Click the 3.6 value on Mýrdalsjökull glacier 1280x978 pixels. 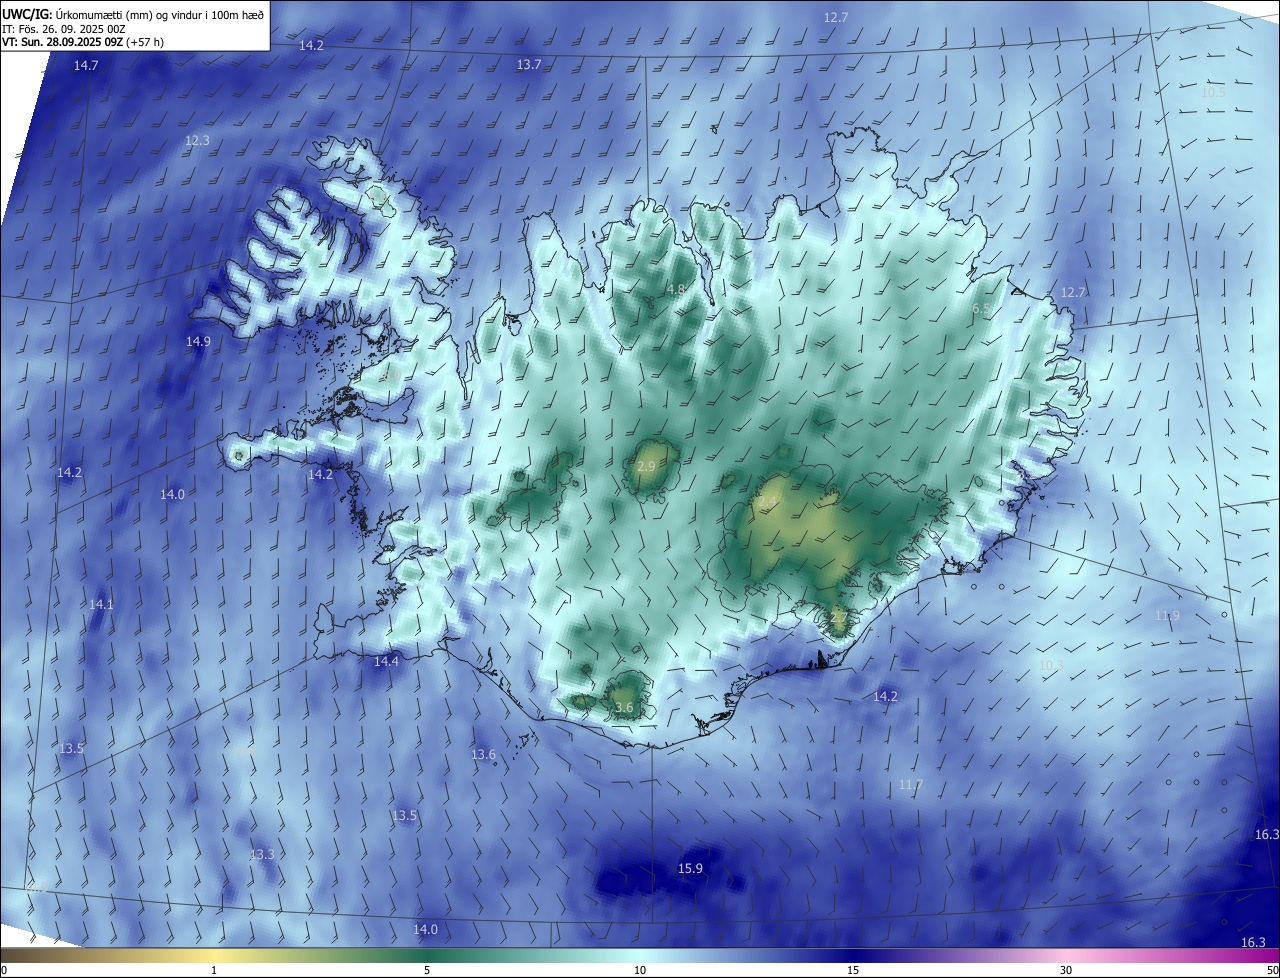pos(624,708)
